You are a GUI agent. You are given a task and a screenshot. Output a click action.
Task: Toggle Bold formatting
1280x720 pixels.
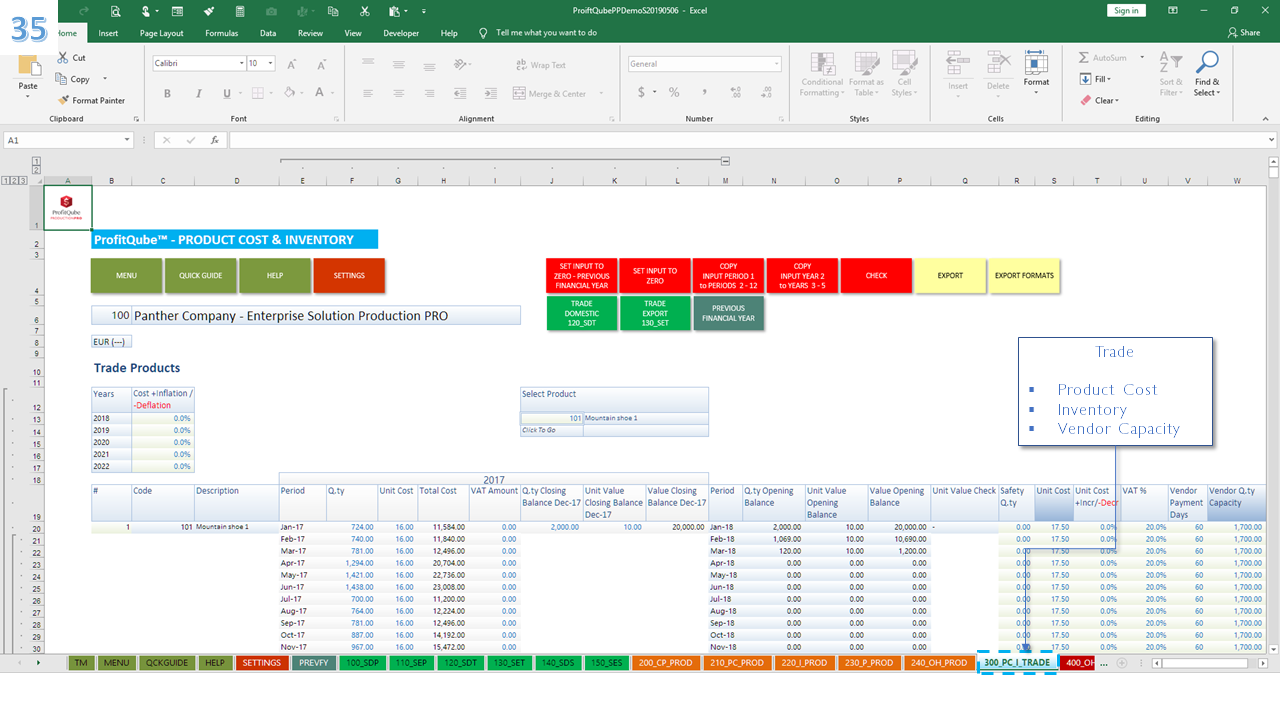[x=167, y=94]
